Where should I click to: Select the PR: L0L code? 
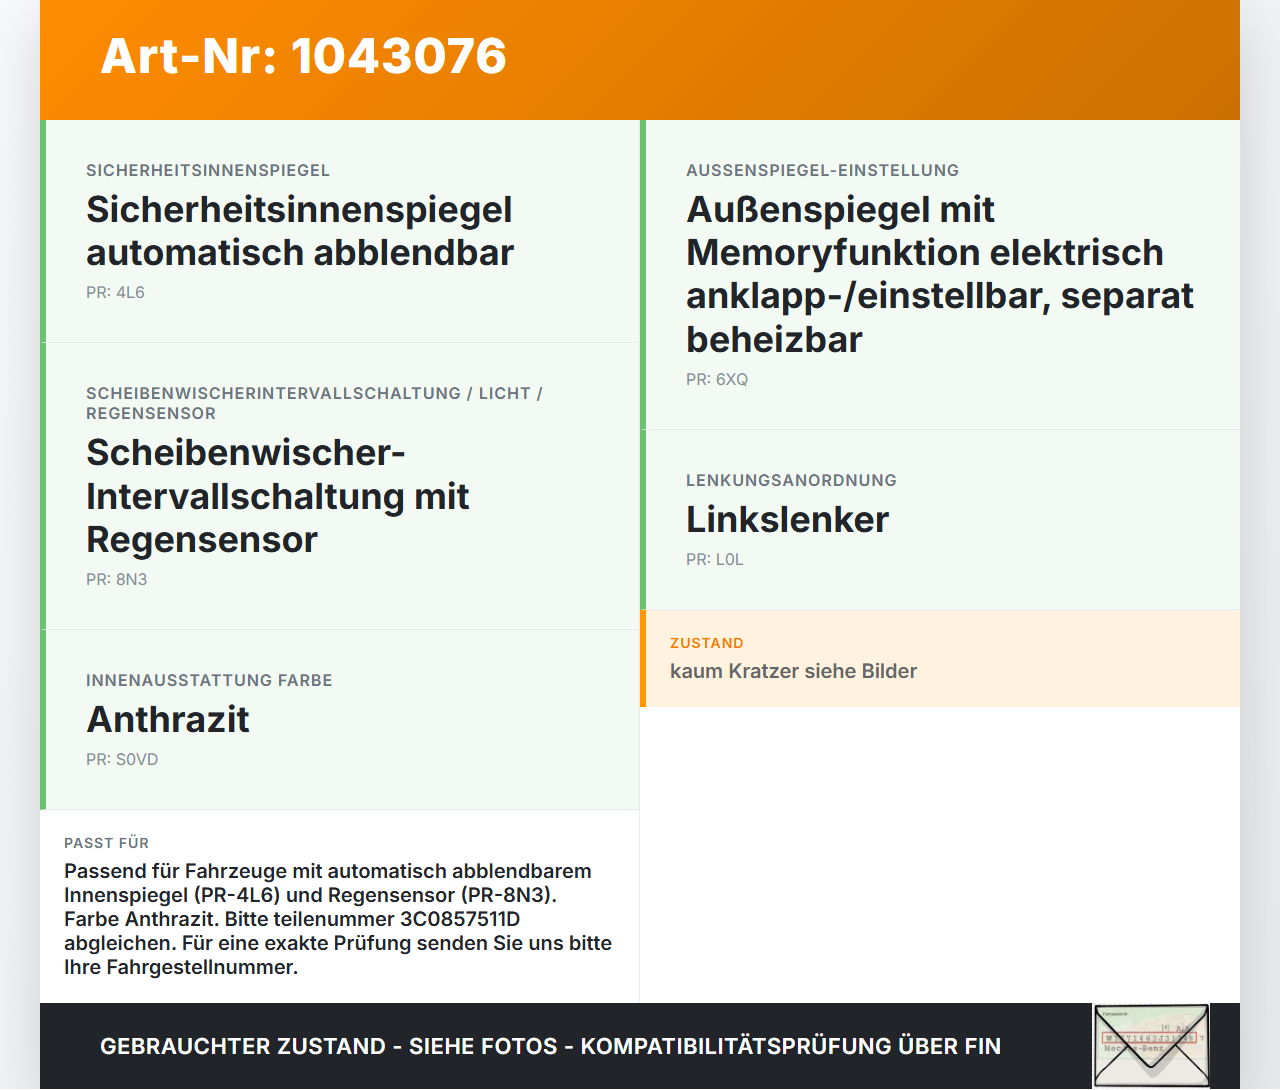715,559
